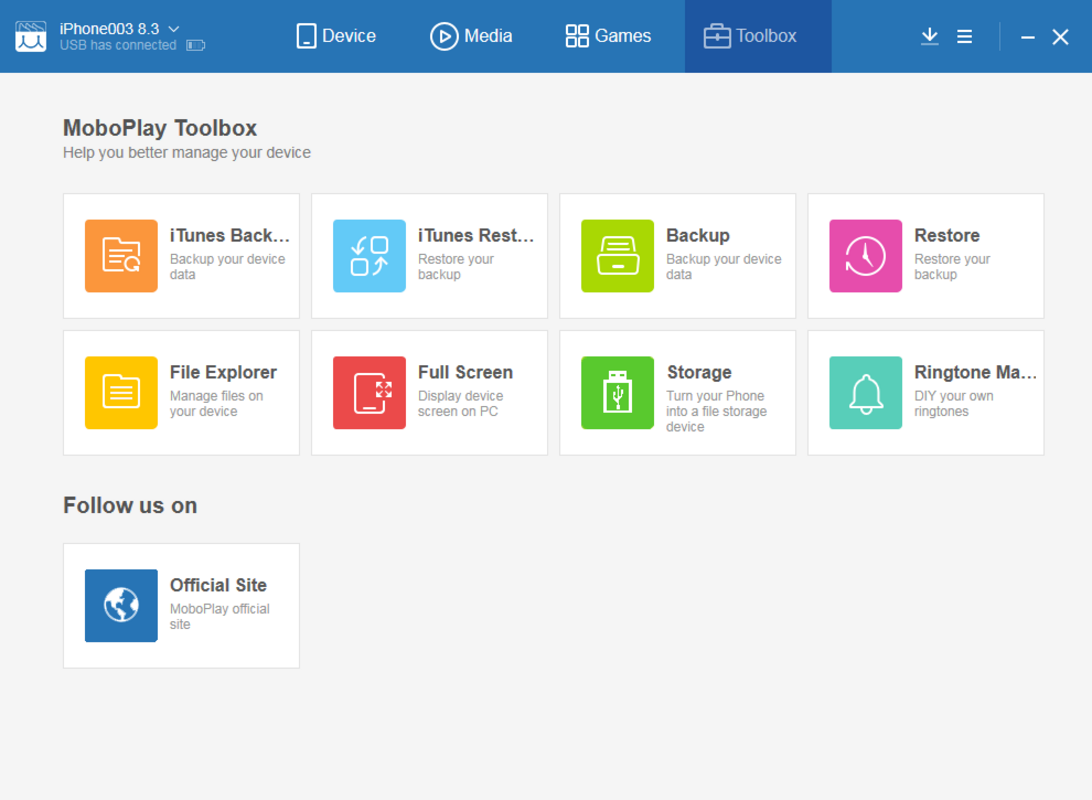Click 'Display device screen on PC' text
1092x800 pixels.
[x=460, y=403]
